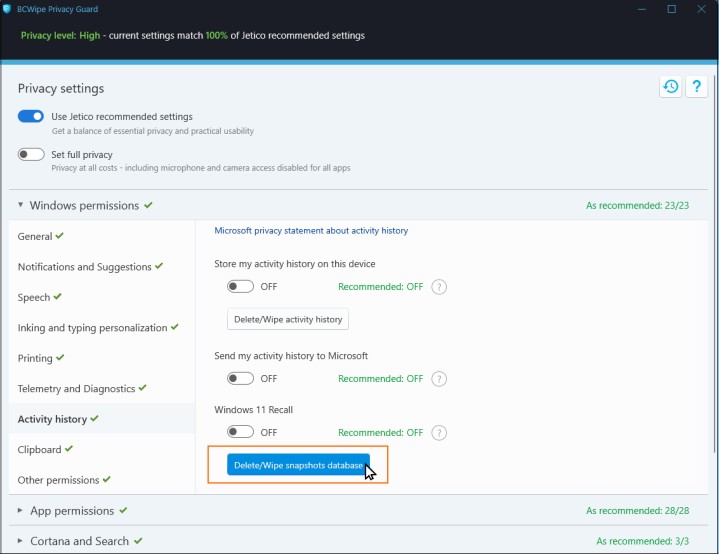Click the Delete/Wipe activity history button
Screen dimensions: 719x554
288,320
